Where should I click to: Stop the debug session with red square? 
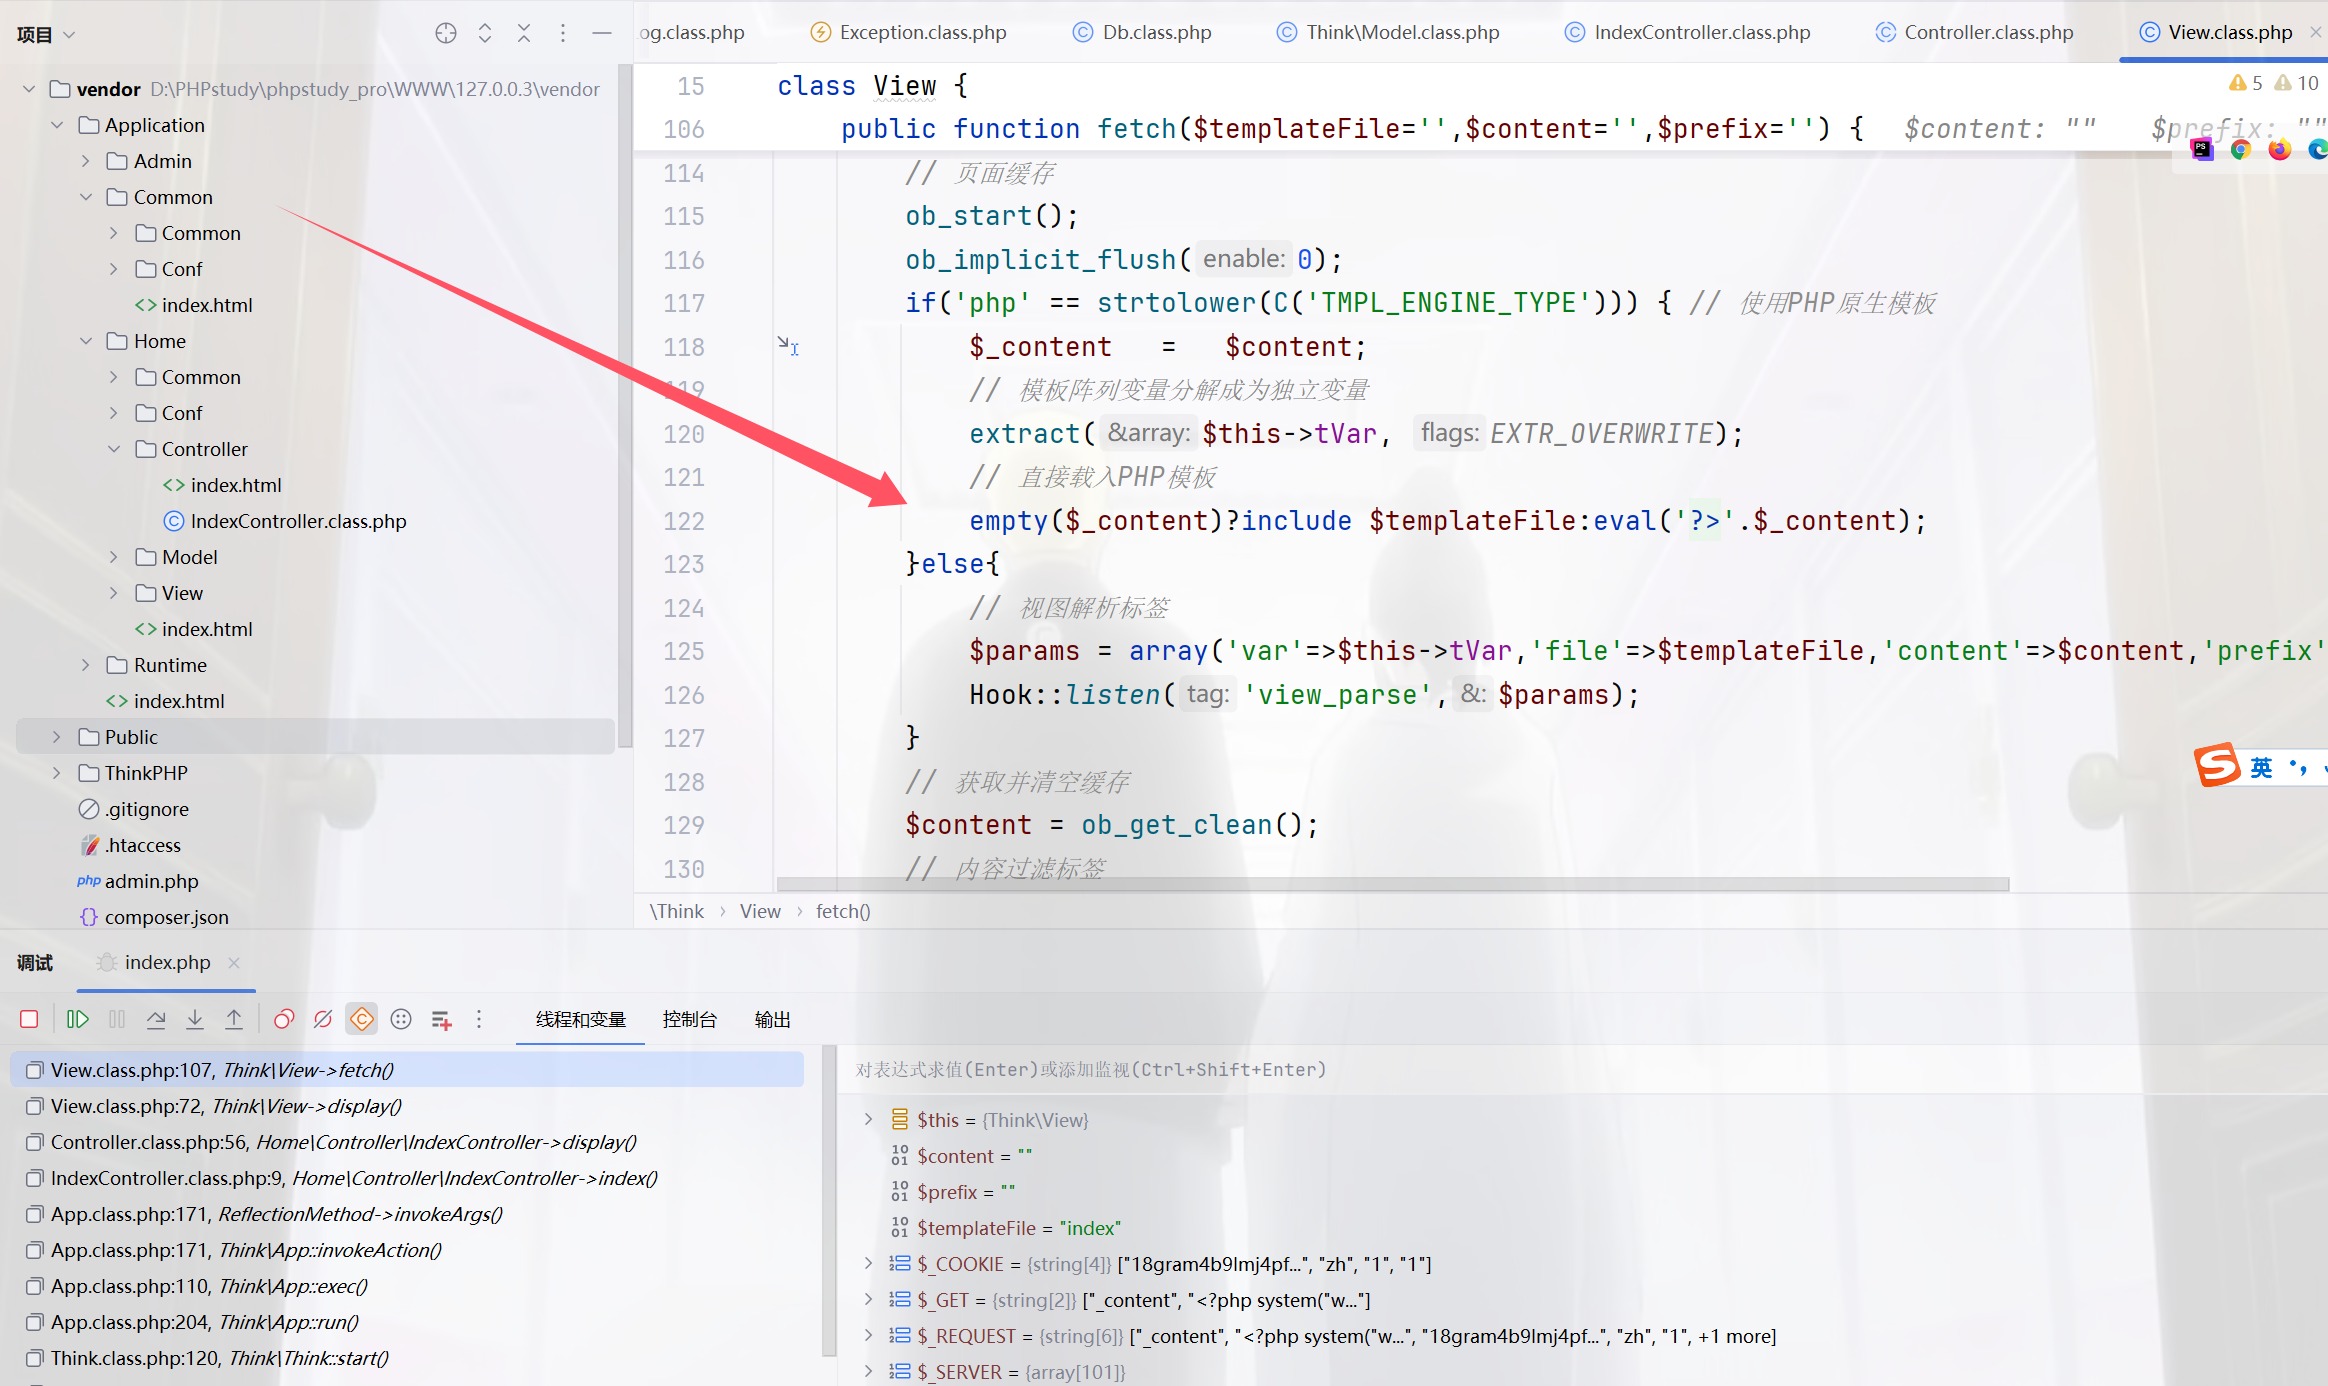[x=29, y=1019]
